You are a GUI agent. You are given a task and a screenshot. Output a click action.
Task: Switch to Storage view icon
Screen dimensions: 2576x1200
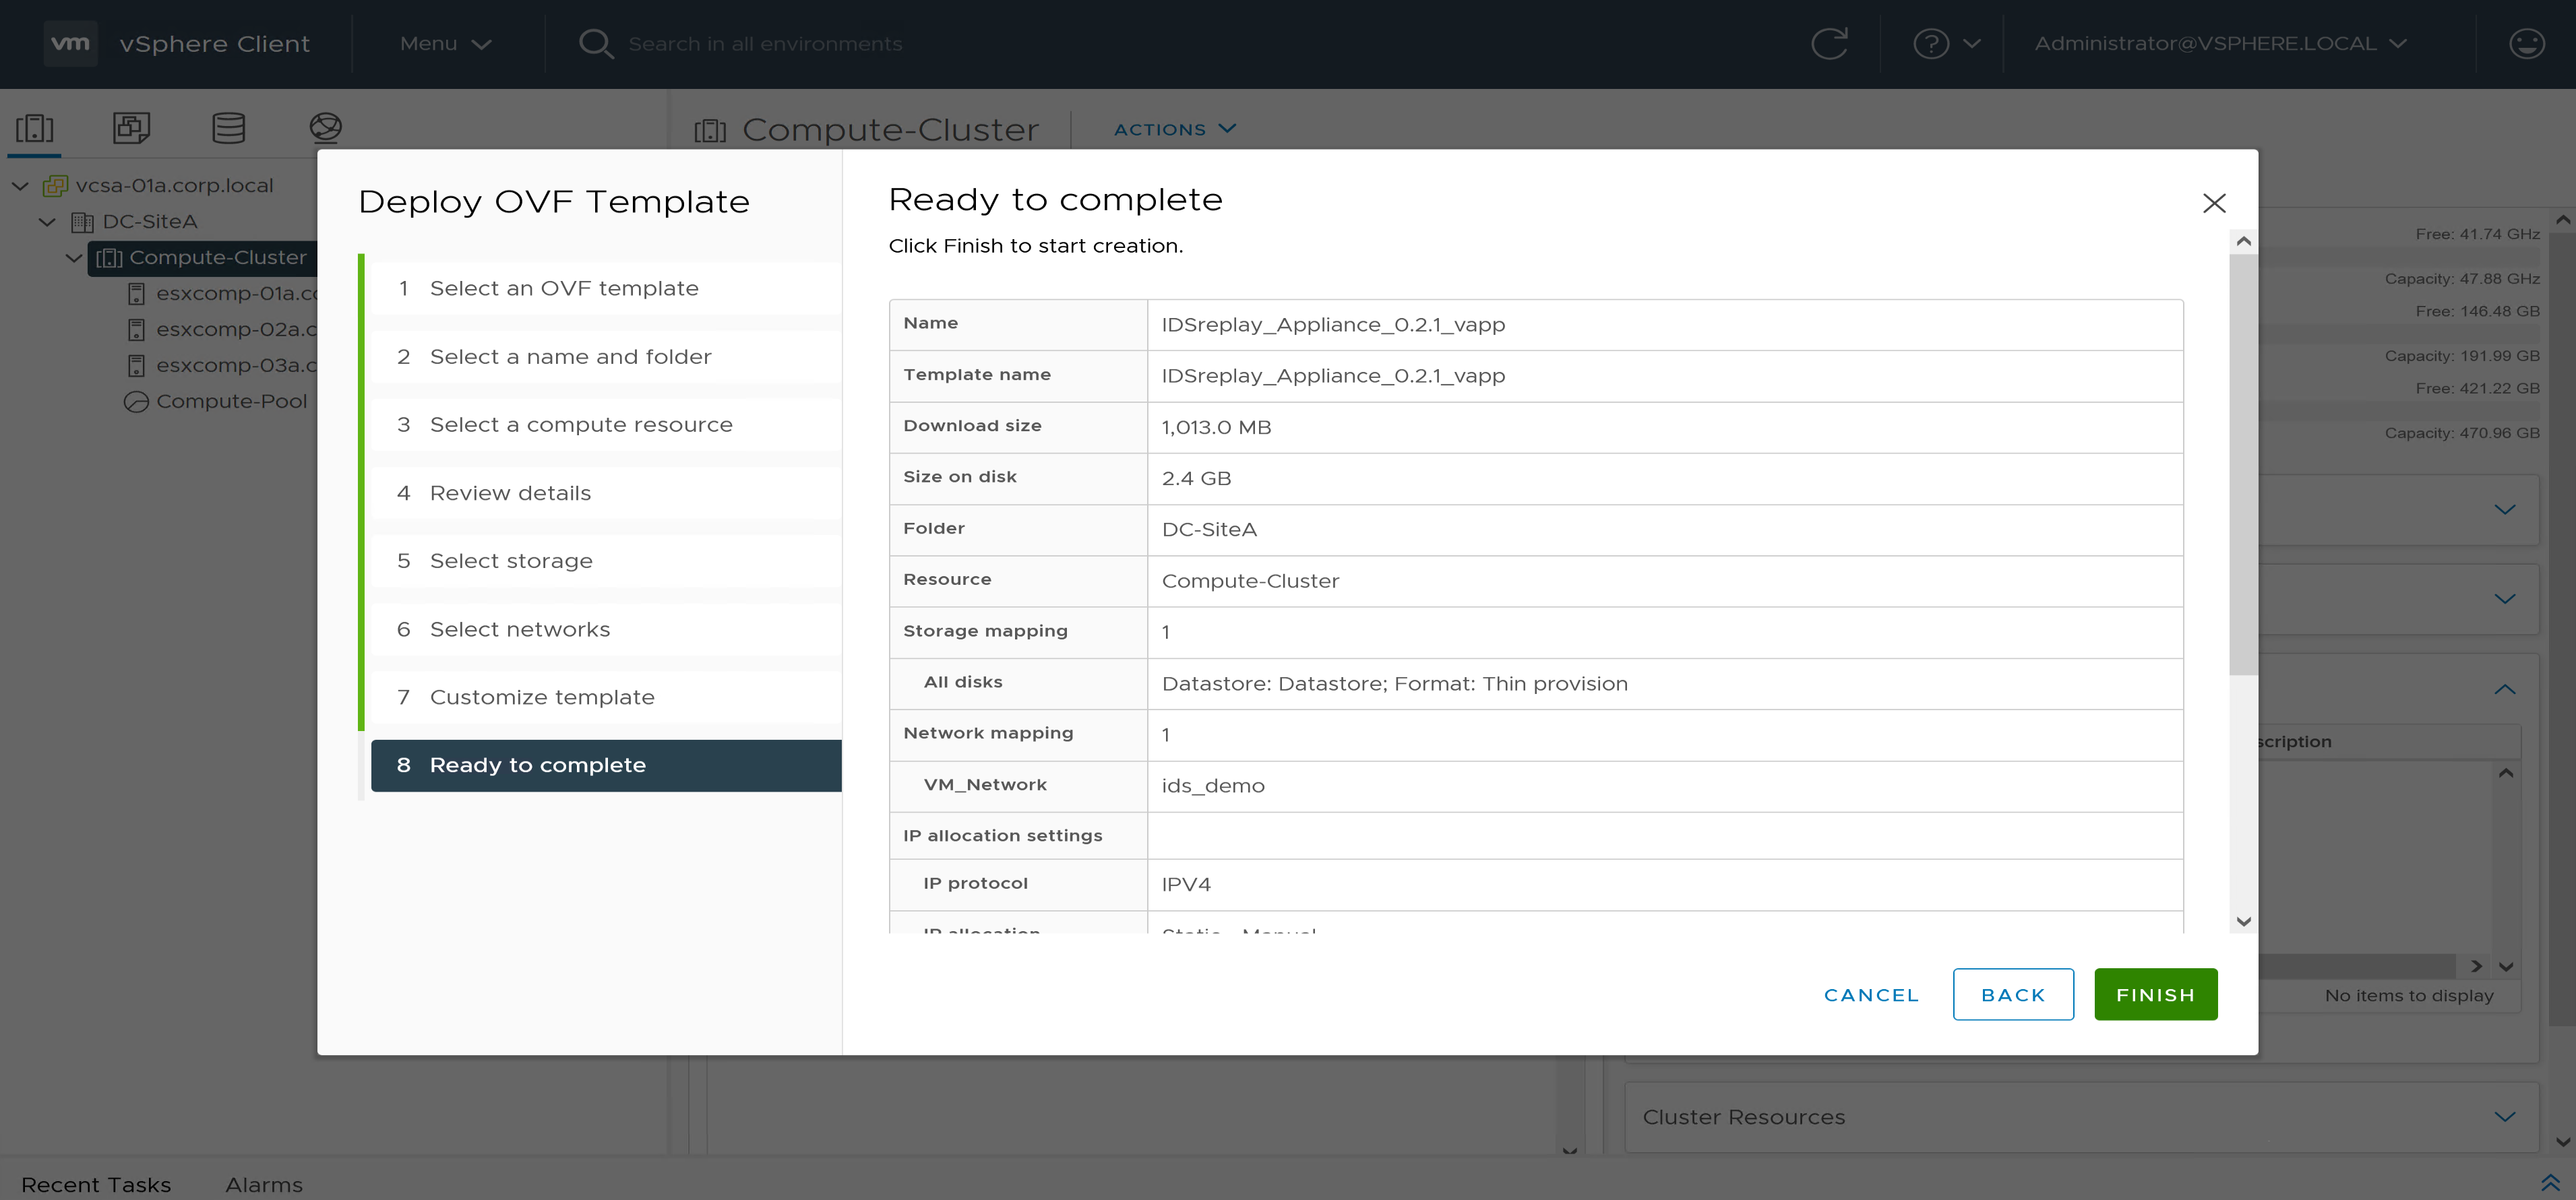[x=228, y=128]
